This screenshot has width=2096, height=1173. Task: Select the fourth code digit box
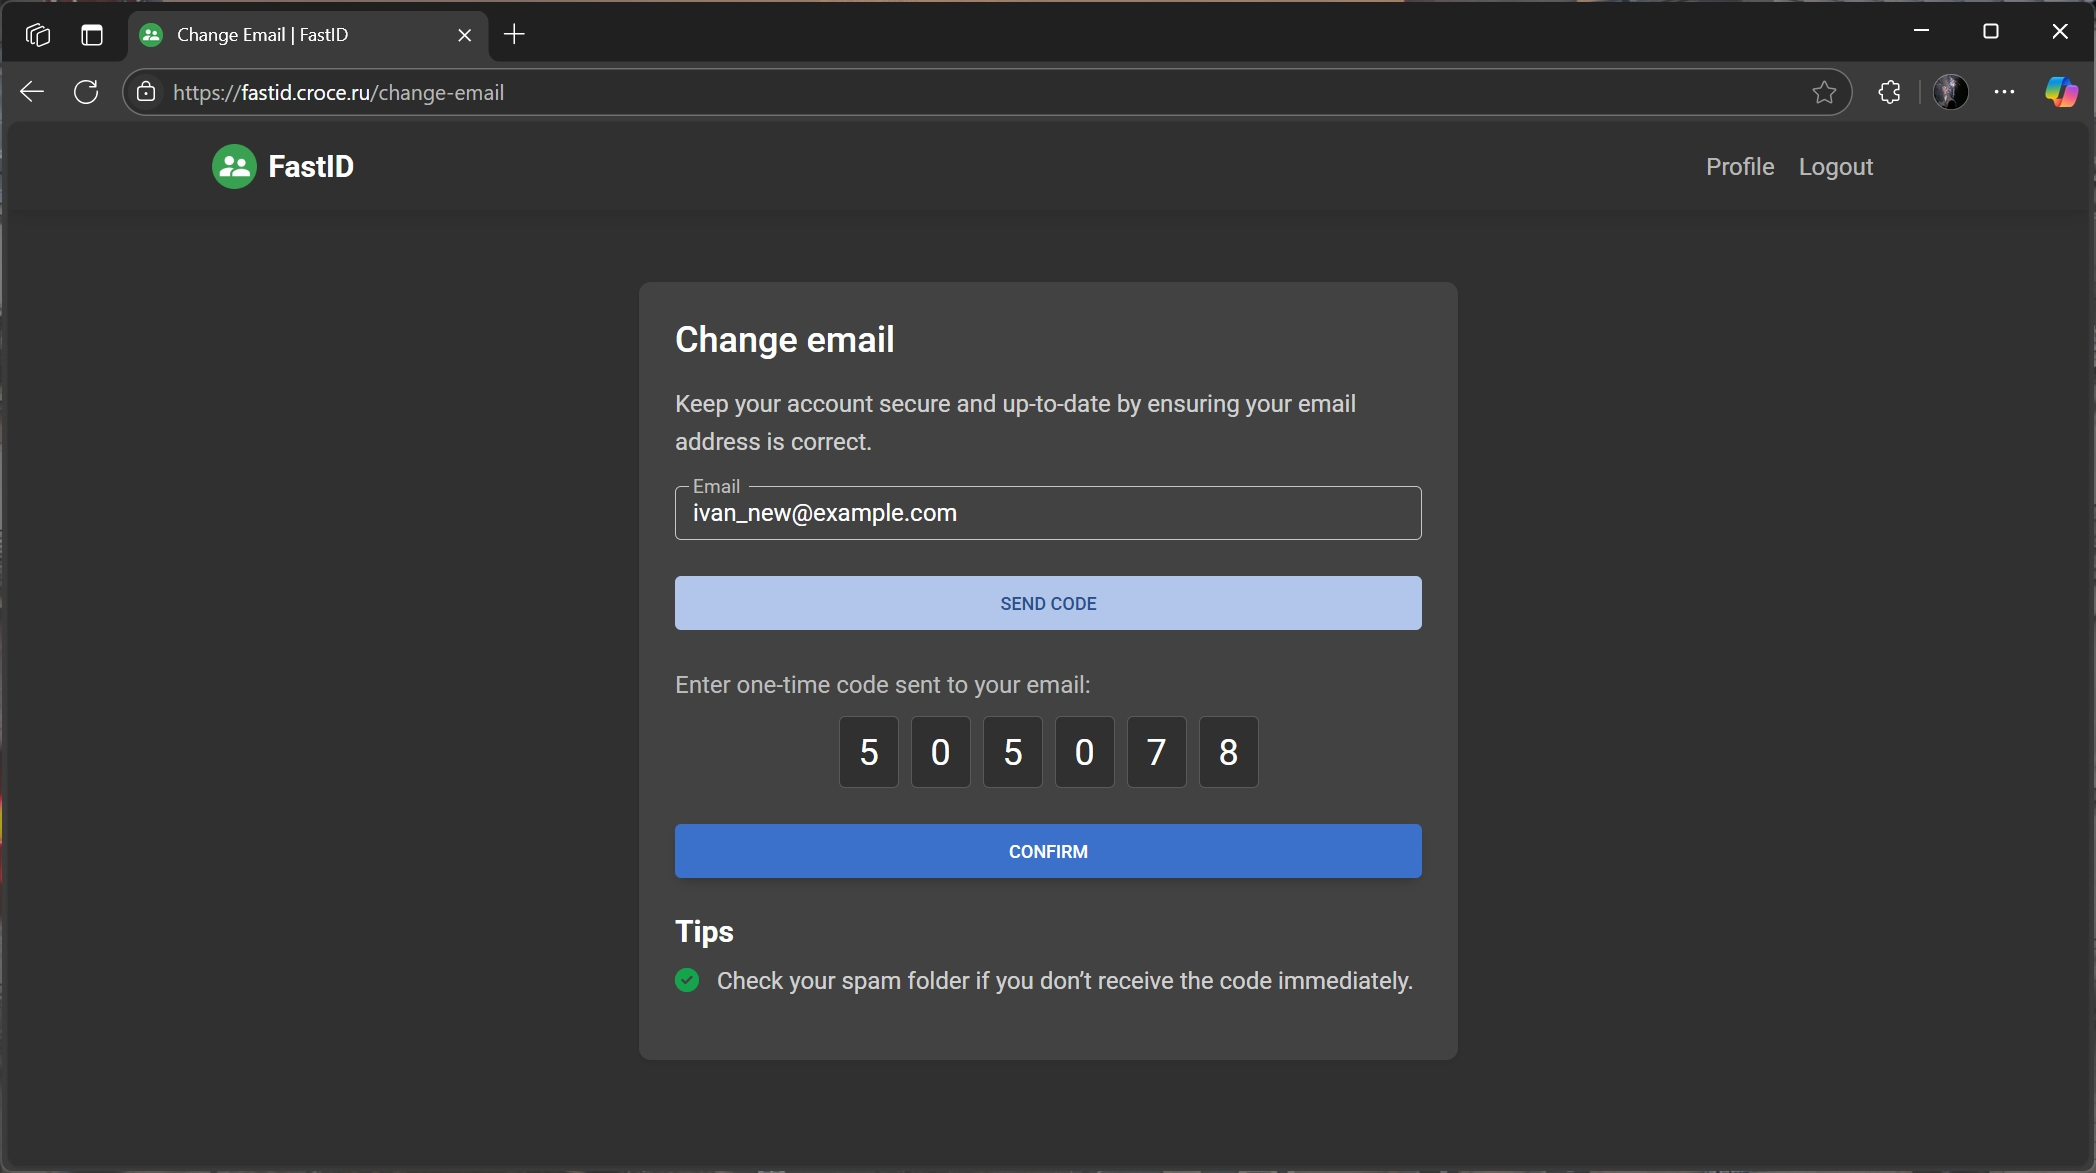click(x=1085, y=752)
